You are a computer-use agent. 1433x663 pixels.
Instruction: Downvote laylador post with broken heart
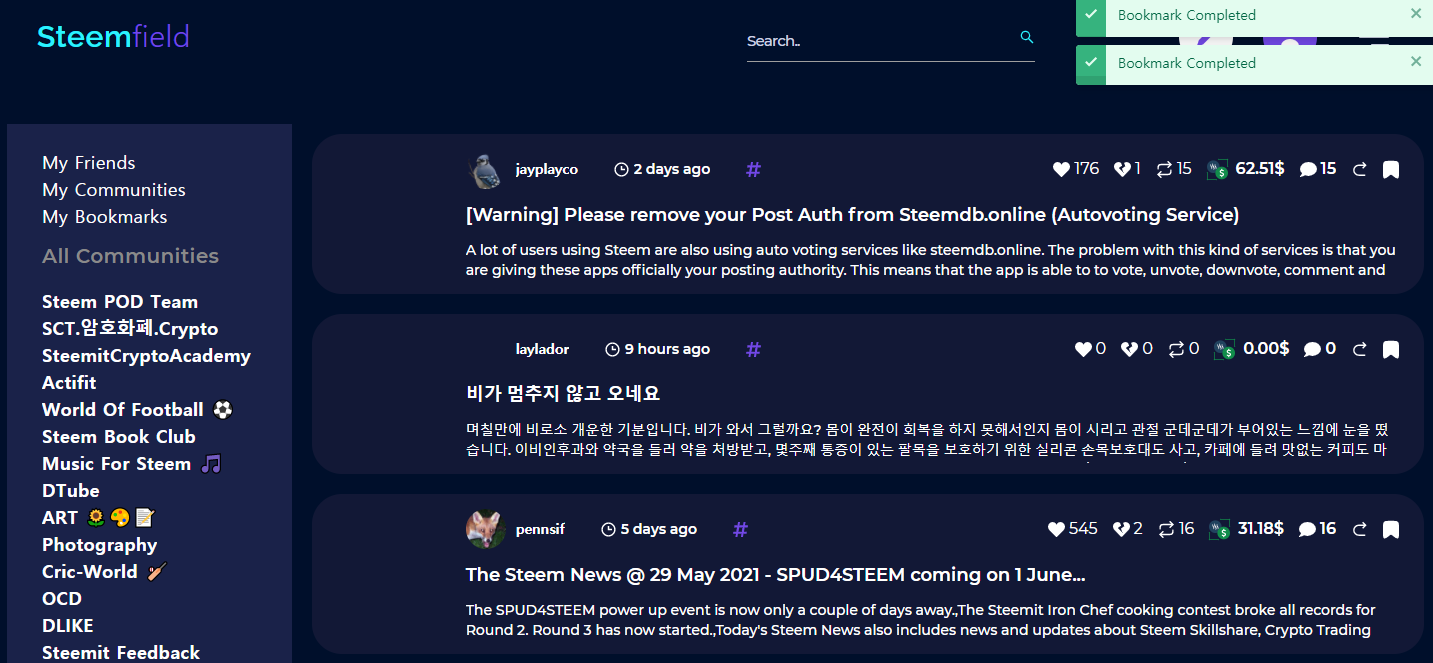coord(1130,349)
